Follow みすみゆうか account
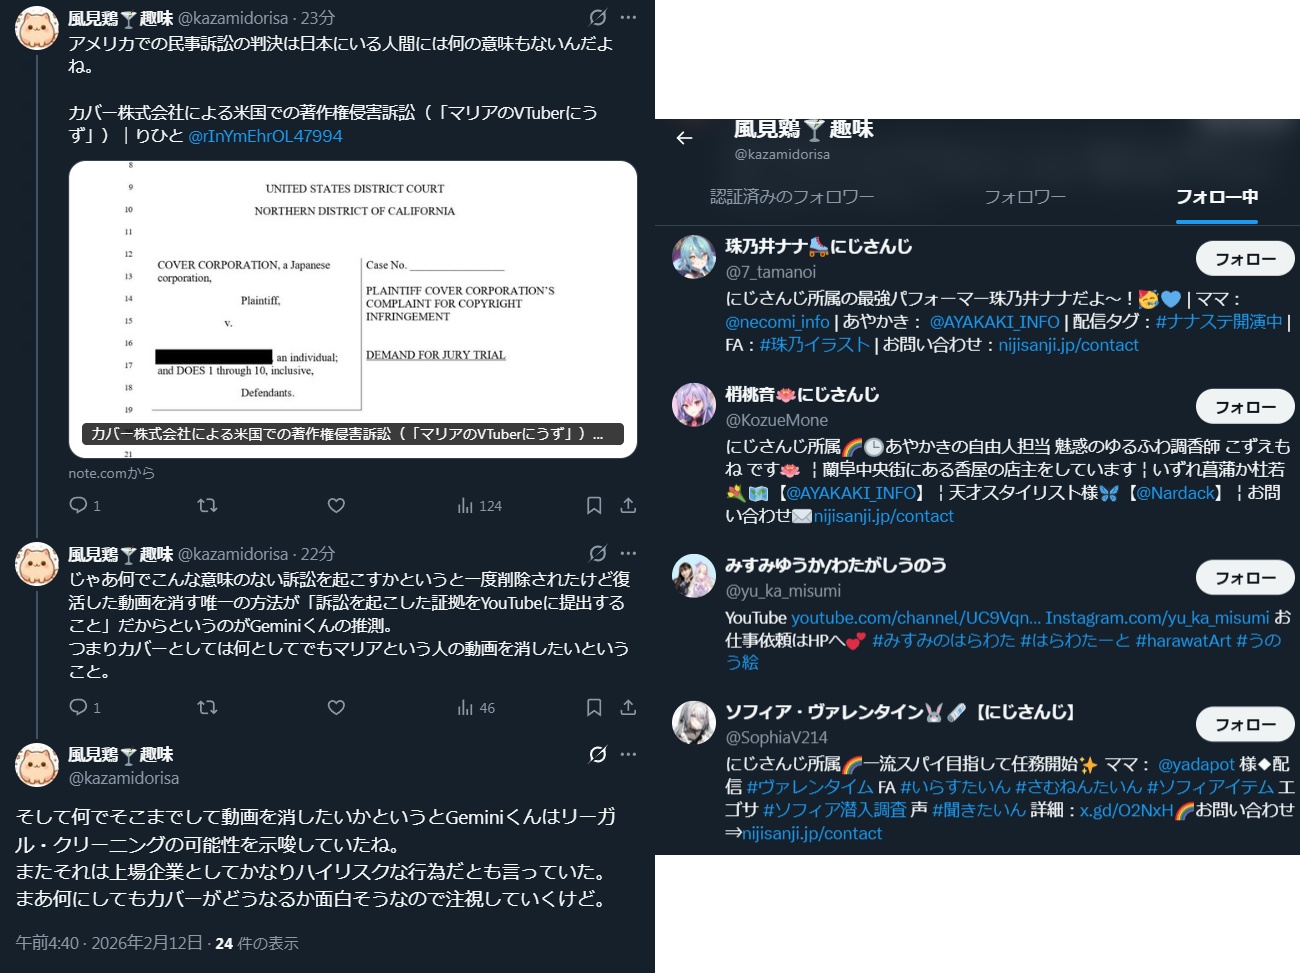The height and width of the screenshot is (973, 1300). (1245, 578)
